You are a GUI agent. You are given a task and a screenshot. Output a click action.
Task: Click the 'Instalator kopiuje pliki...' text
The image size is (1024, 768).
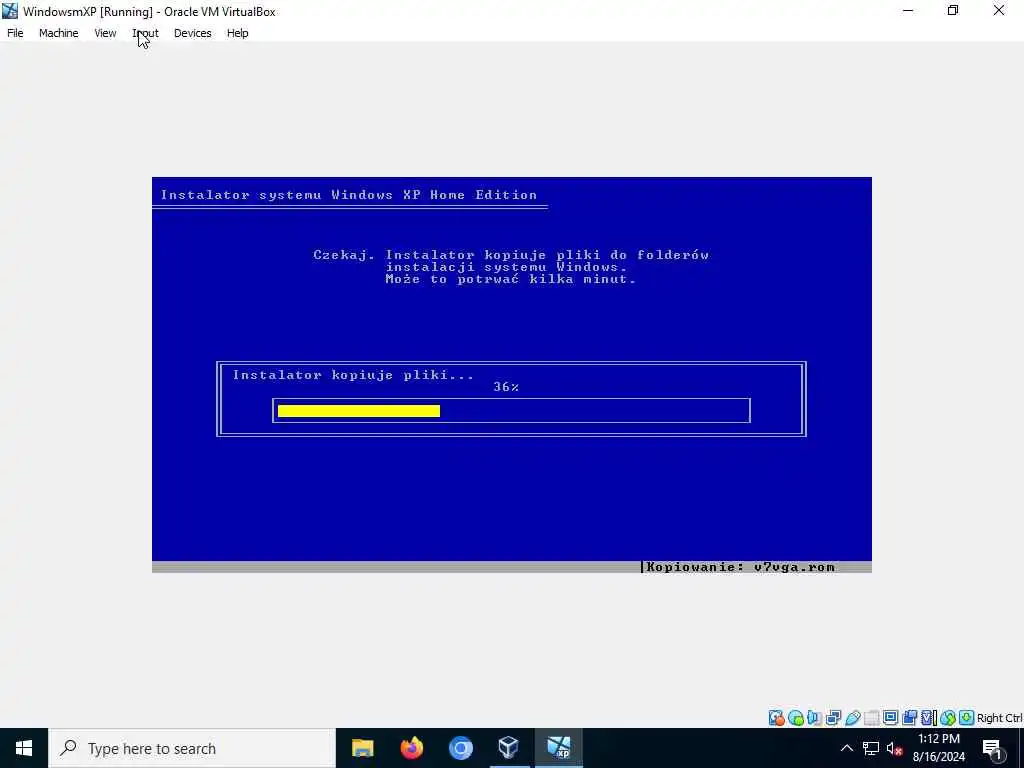click(353, 375)
